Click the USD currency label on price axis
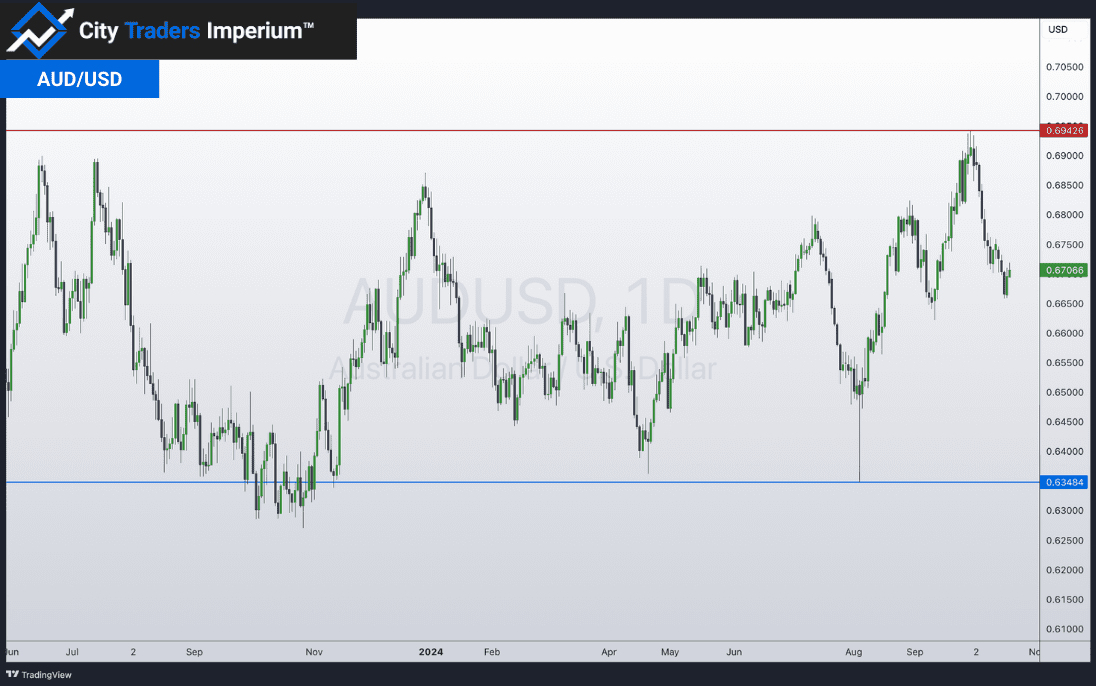The image size is (1096, 686). pyautogui.click(x=1058, y=29)
